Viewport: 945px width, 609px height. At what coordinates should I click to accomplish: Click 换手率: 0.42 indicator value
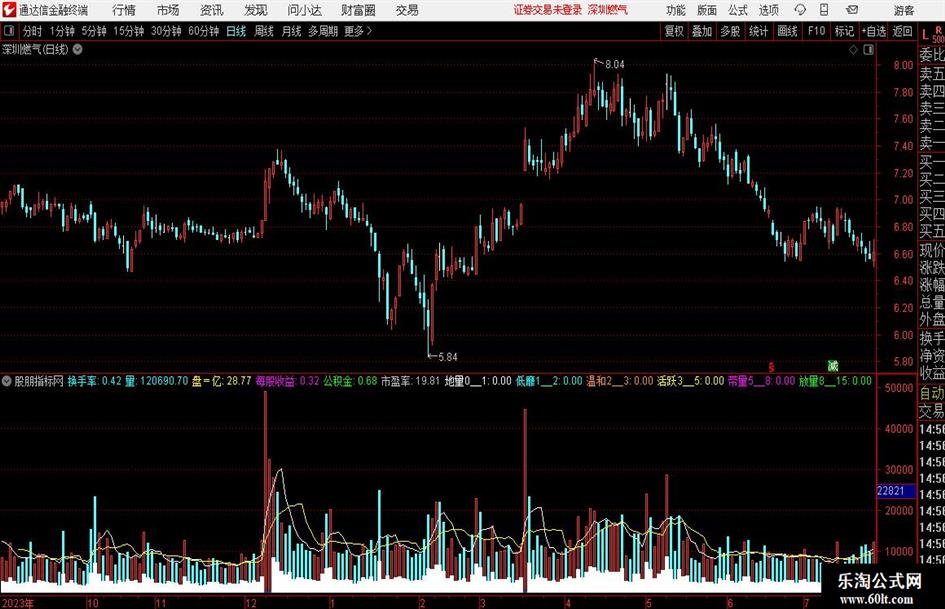tap(94, 381)
